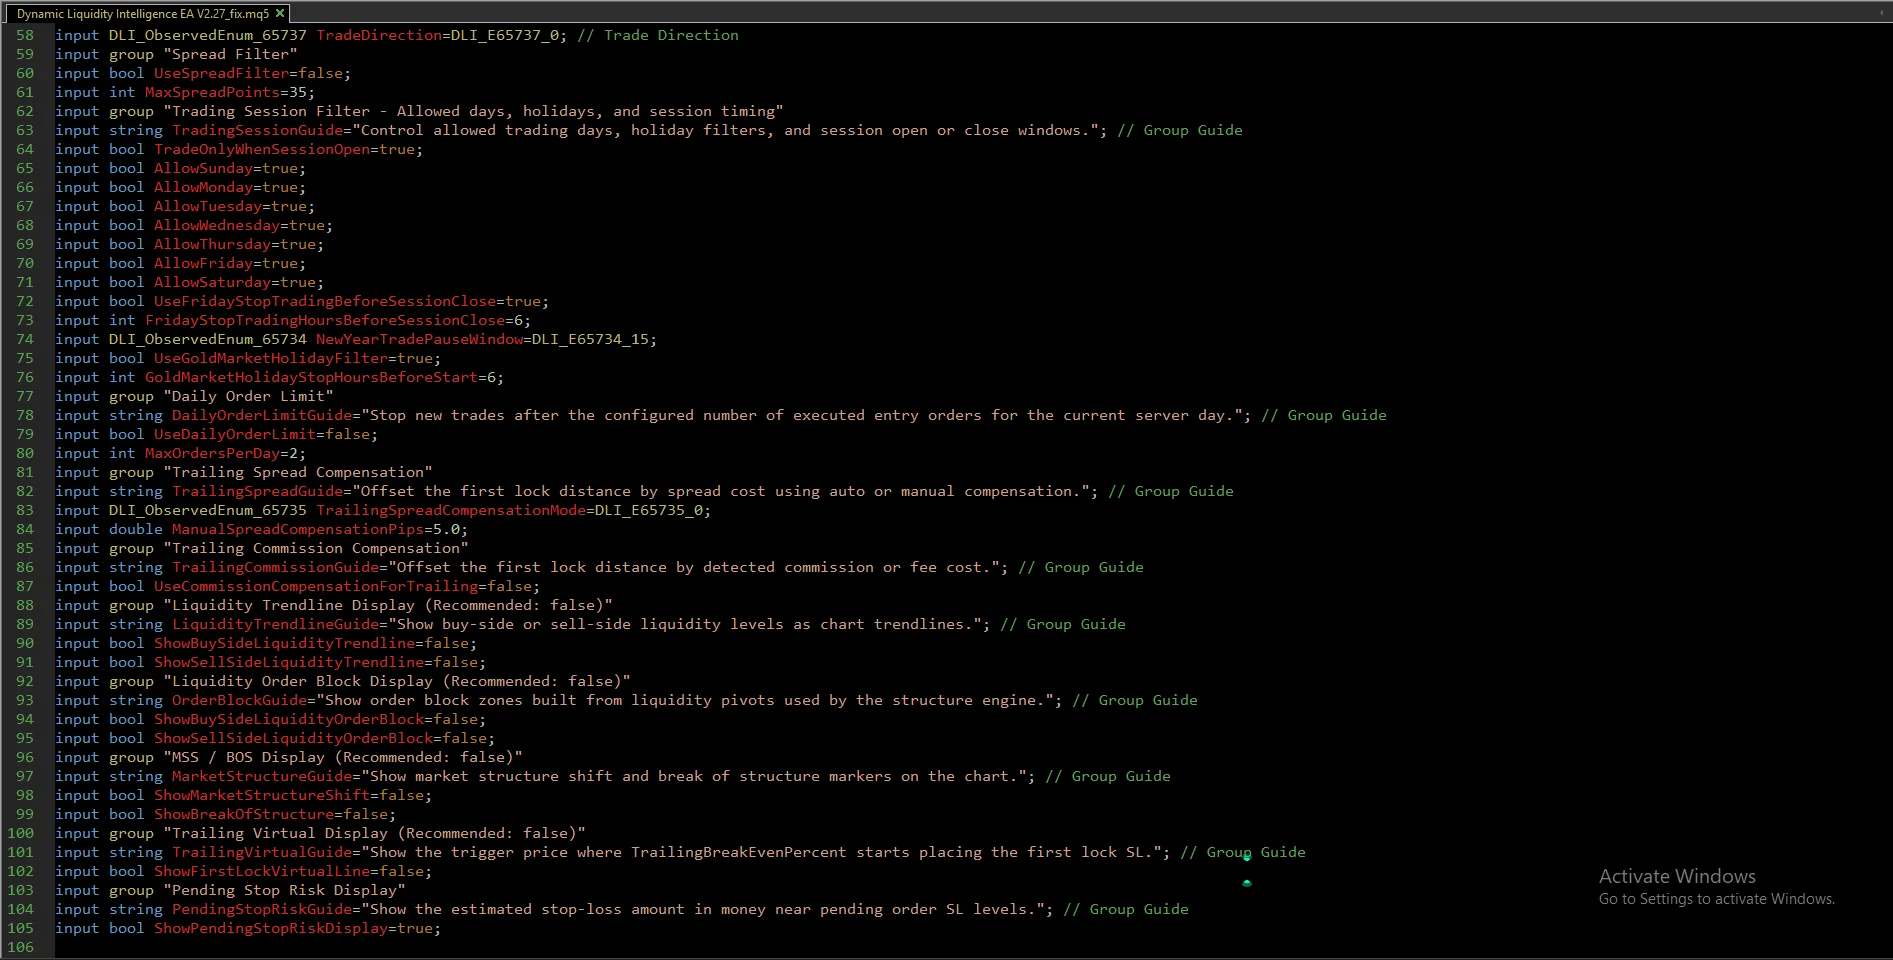Click the UseDailyOrderLimit variable name
Viewport: 1893px width, 960px height.
pyautogui.click(x=235, y=434)
